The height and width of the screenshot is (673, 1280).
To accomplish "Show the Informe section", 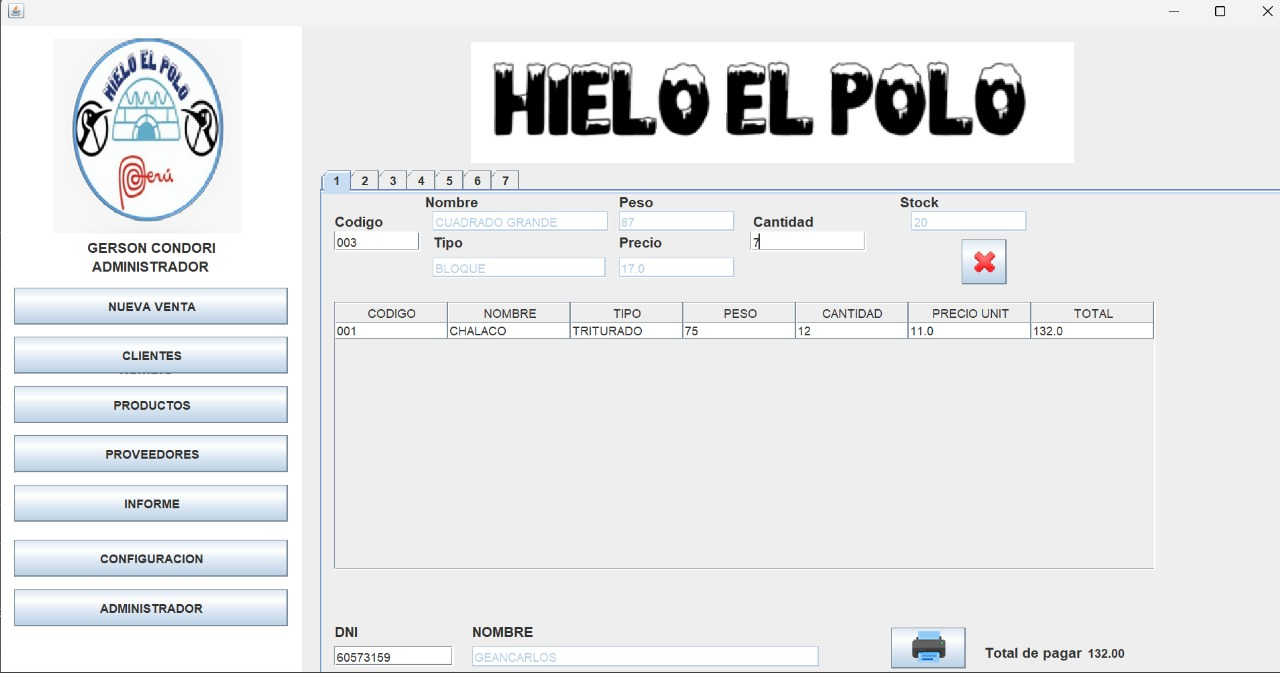I will coord(151,503).
